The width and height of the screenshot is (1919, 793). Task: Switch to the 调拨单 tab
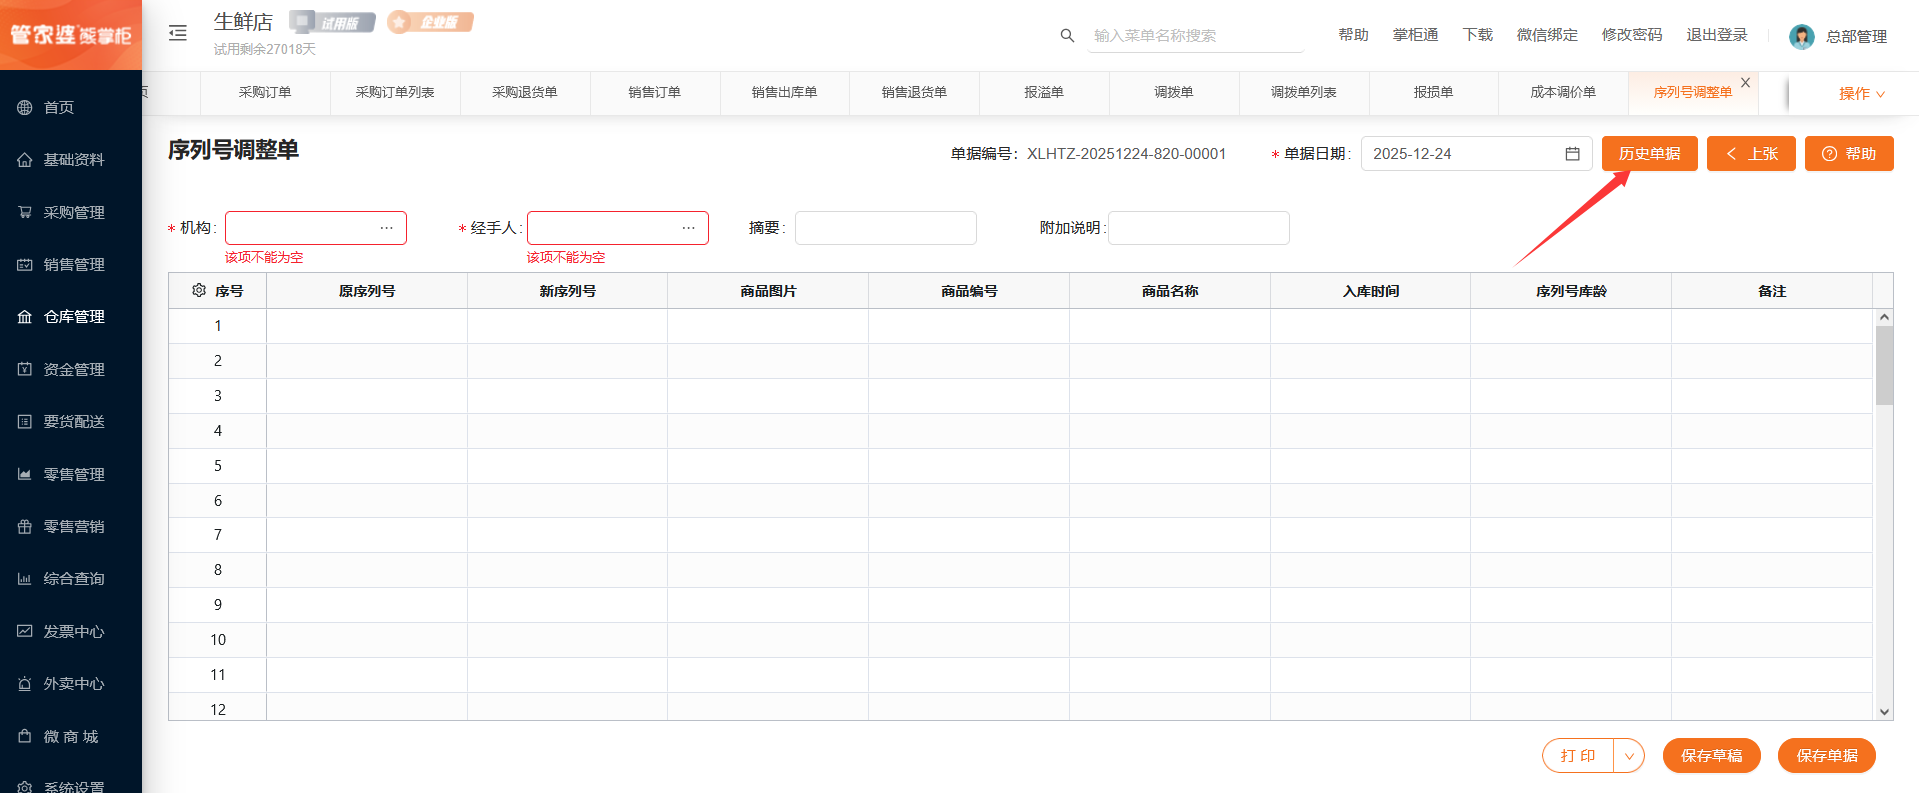[1174, 92]
